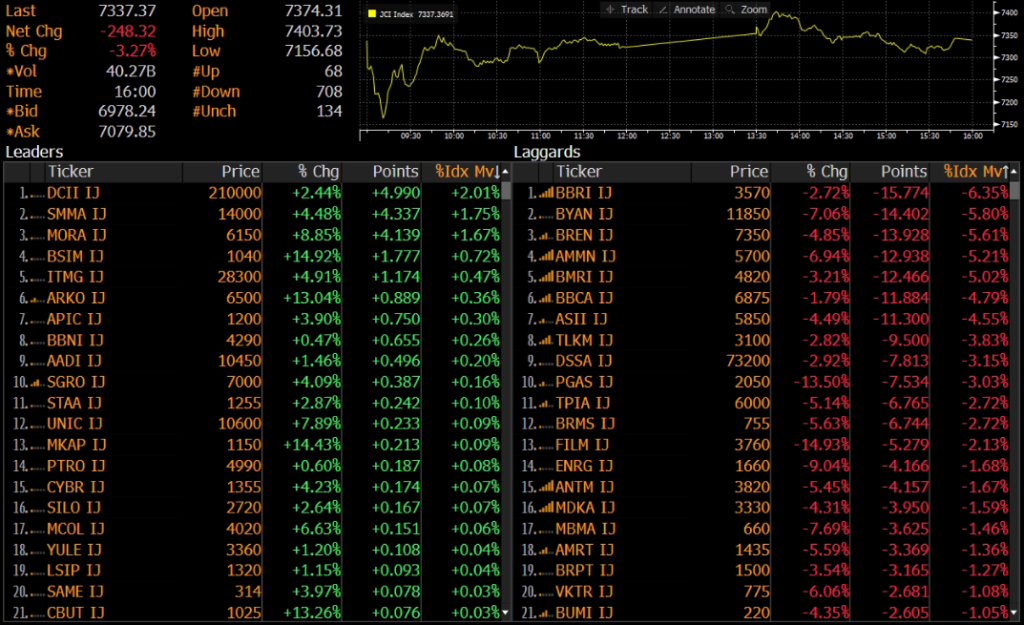This screenshot has width=1024, height=625.
Task: Click the volume bars icon beside SGRO IJ
Action: [x=36, y=382]
